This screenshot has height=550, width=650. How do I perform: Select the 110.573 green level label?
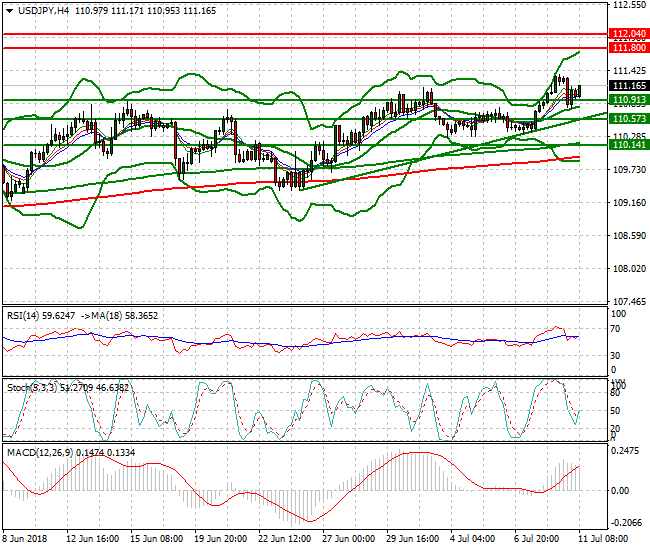[628, 119]
